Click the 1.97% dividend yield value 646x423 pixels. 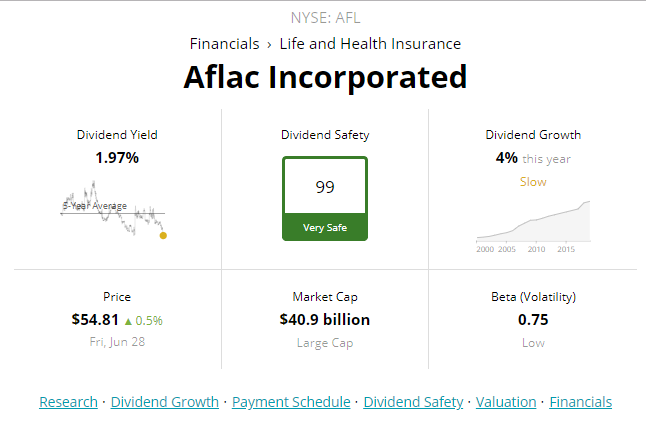pyautogui.click(x=117, y=157)
